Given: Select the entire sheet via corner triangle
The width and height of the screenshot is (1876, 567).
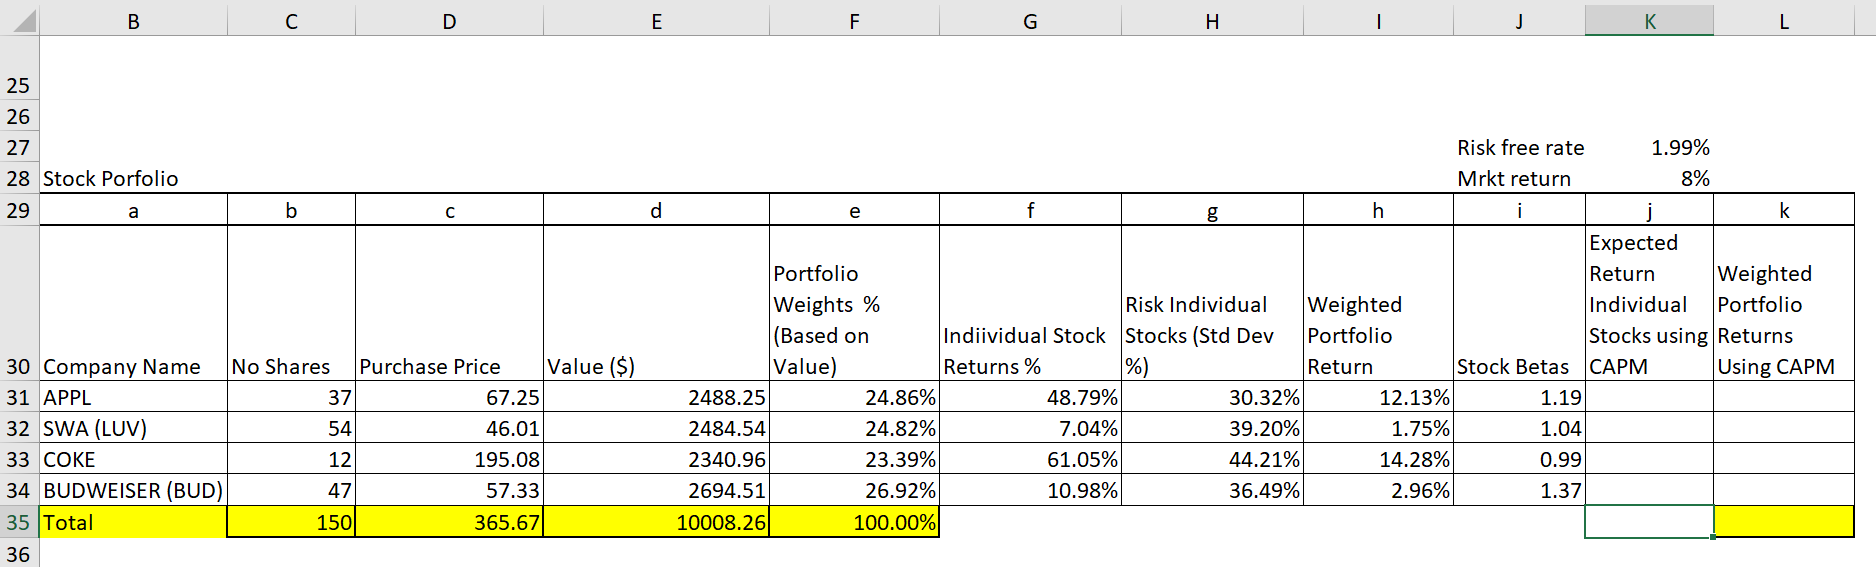Looking at the screenshot, I should click(x=20, y=20).
